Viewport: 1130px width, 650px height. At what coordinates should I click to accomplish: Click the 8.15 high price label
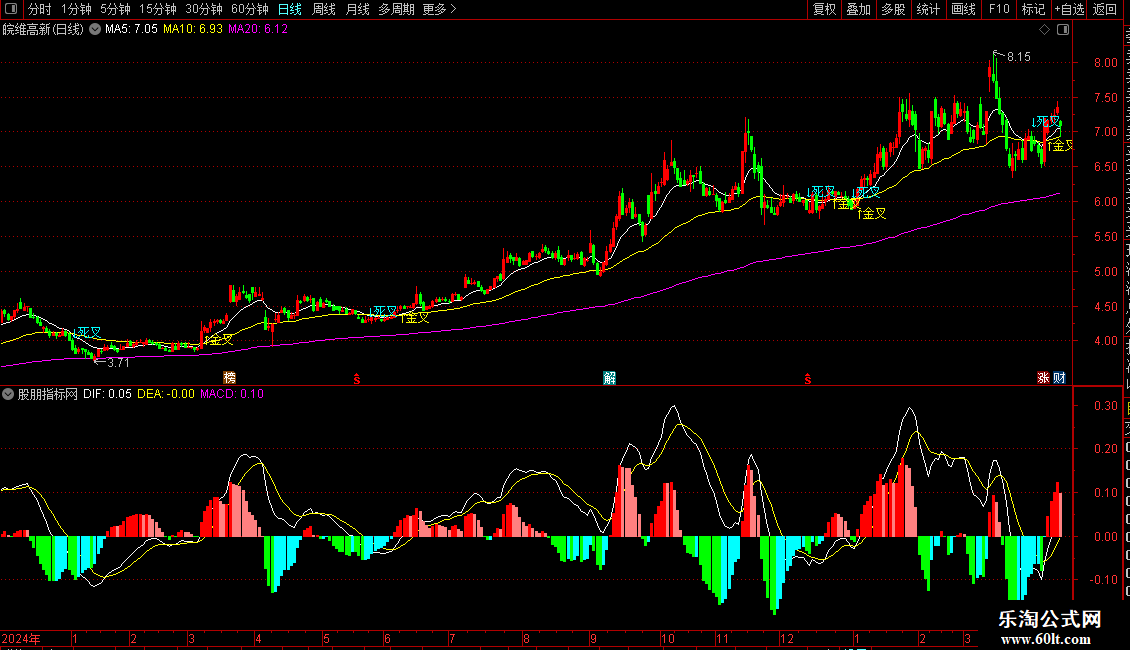1019,57
